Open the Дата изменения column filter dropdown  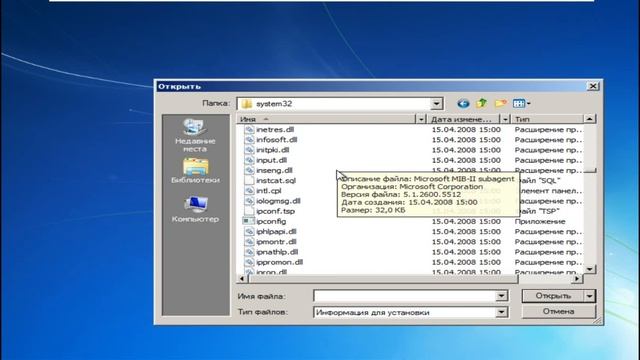pos(505,119)
